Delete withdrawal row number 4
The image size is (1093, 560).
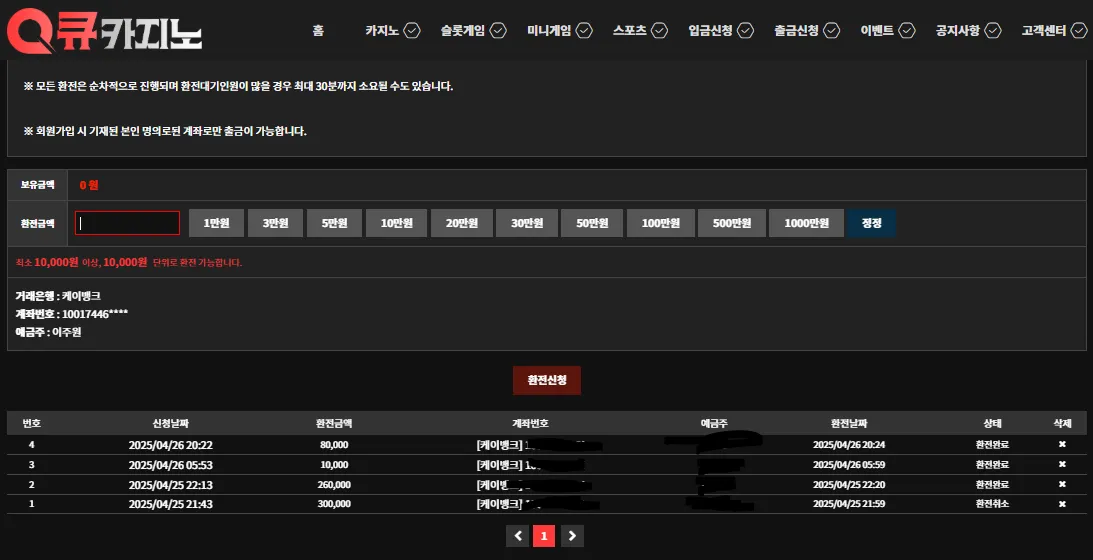point(1062,444)
